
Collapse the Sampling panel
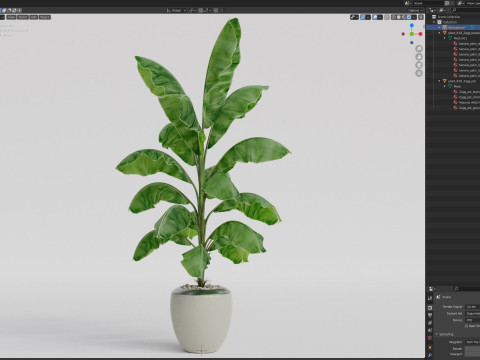pyautogui.click(x=436, y=334)
